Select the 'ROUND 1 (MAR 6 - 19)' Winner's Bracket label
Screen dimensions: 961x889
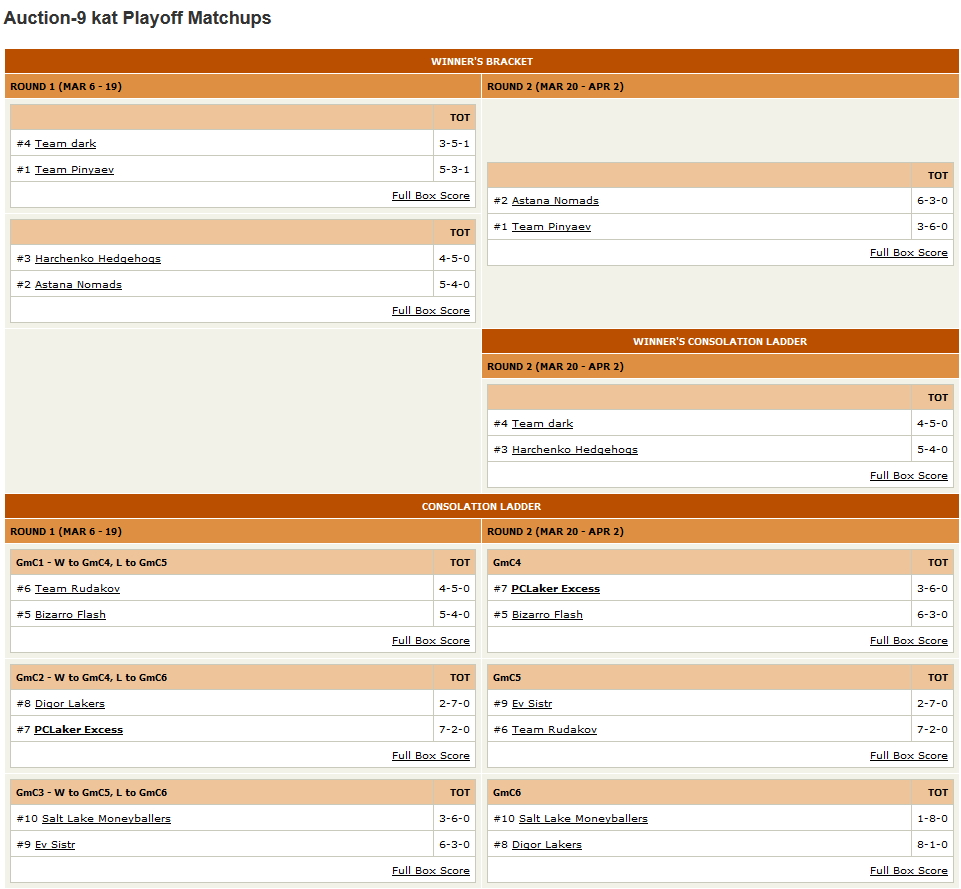pos(66,86)
